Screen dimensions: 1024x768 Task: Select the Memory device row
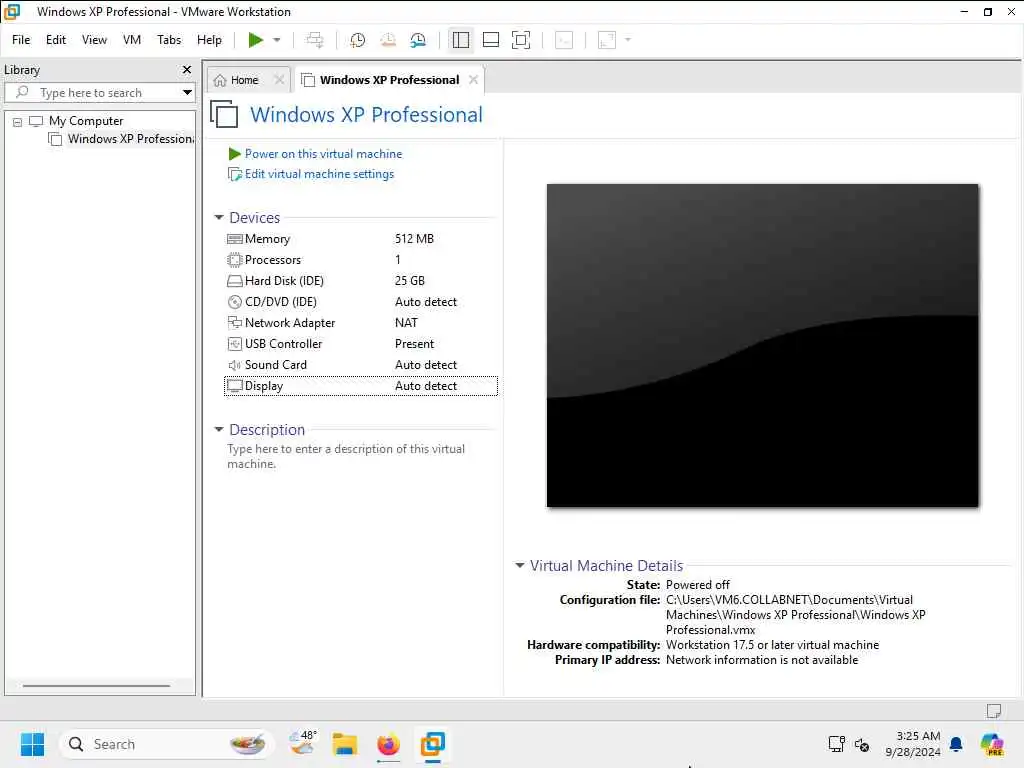361,239
